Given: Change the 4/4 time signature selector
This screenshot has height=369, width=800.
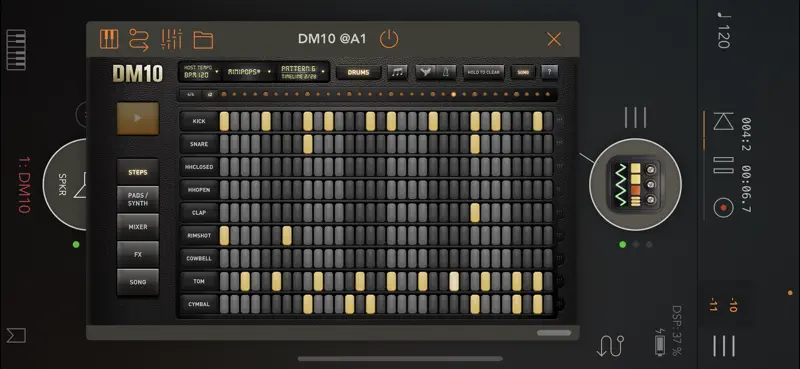Looking at the screenshot, I should click(x=191, y=94).
